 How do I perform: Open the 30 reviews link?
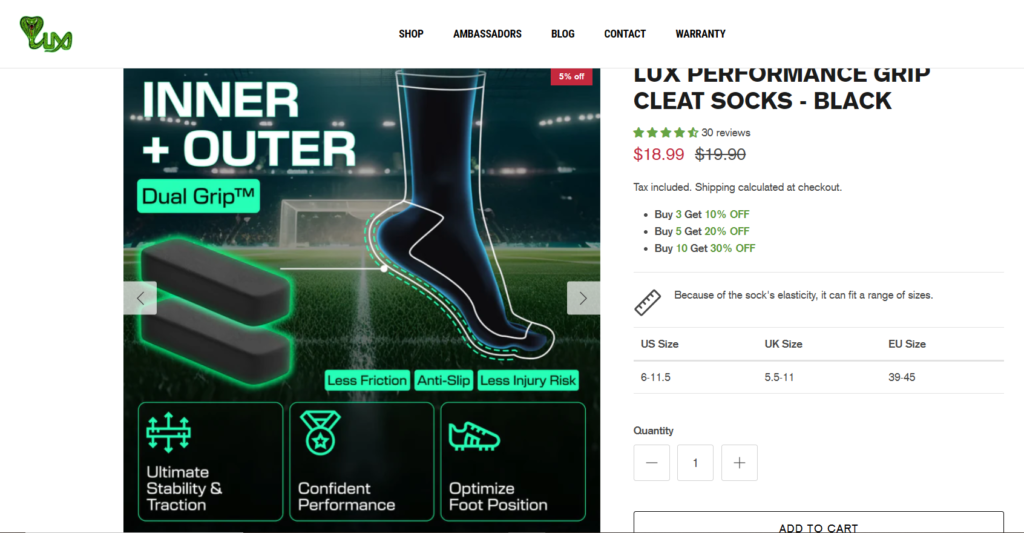726,133
